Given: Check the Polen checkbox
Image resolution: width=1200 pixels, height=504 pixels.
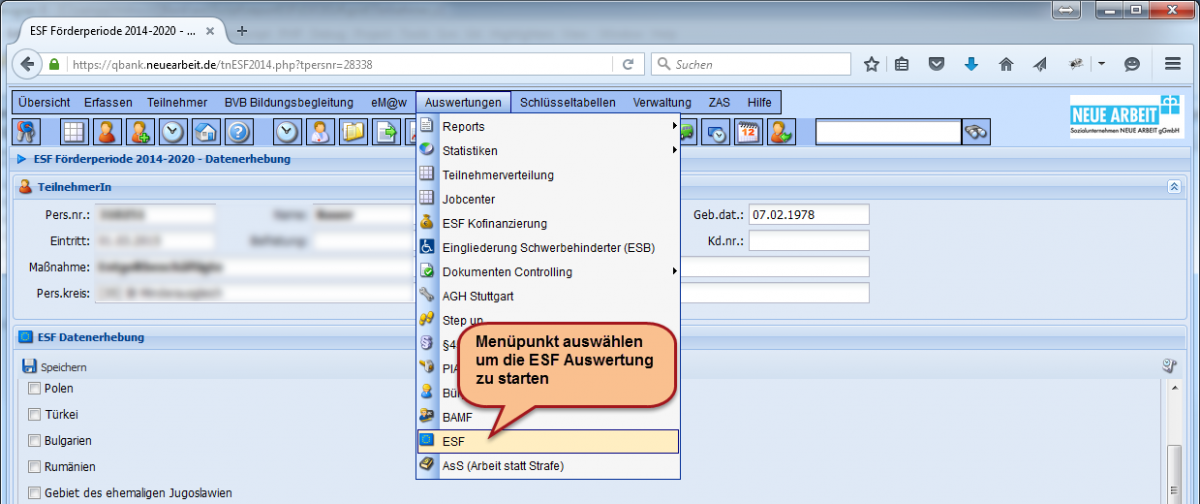Looking at the screenshot, I should [34, 388].
